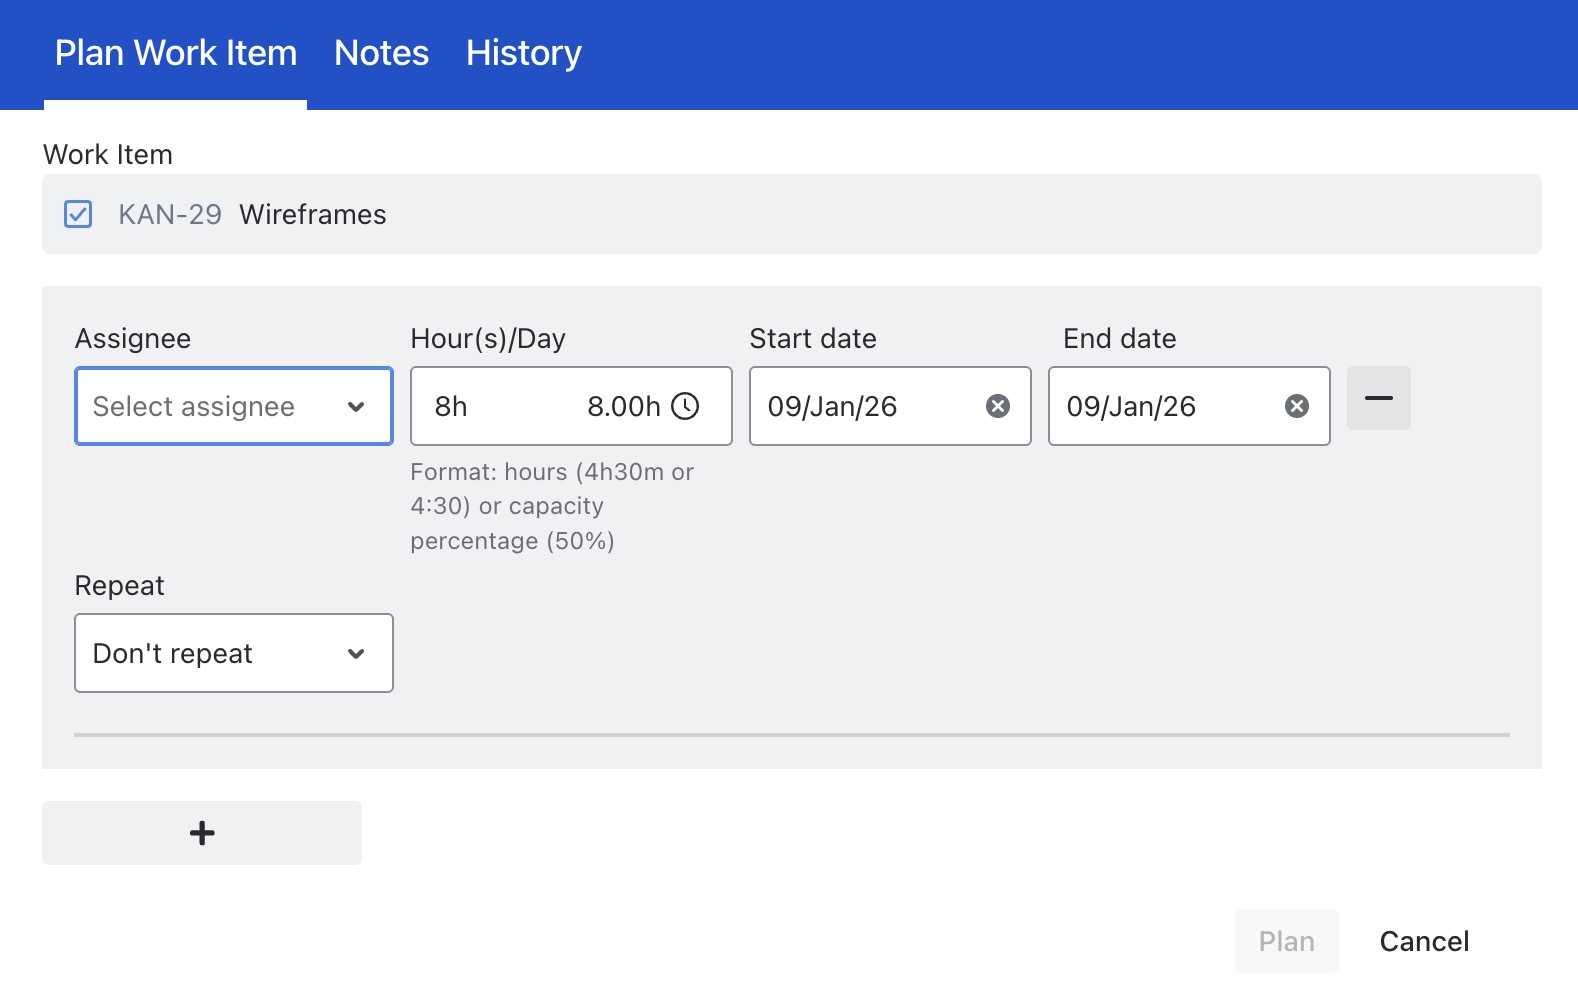The image size is (1578, 1008).
Task: Clear the Start date value
Action: pyautogui.click(x=997, y=406)
